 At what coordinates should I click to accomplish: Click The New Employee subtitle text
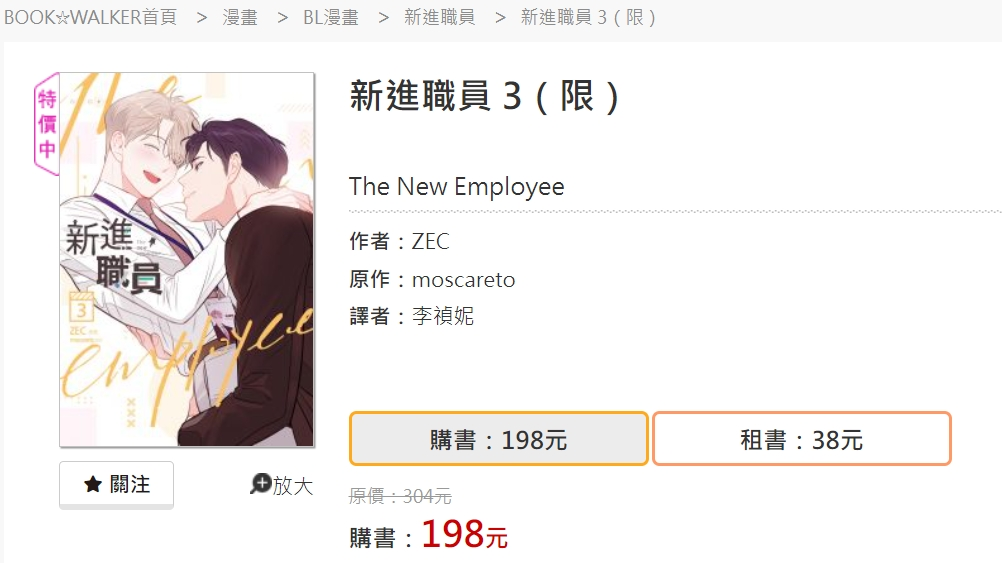456,187
